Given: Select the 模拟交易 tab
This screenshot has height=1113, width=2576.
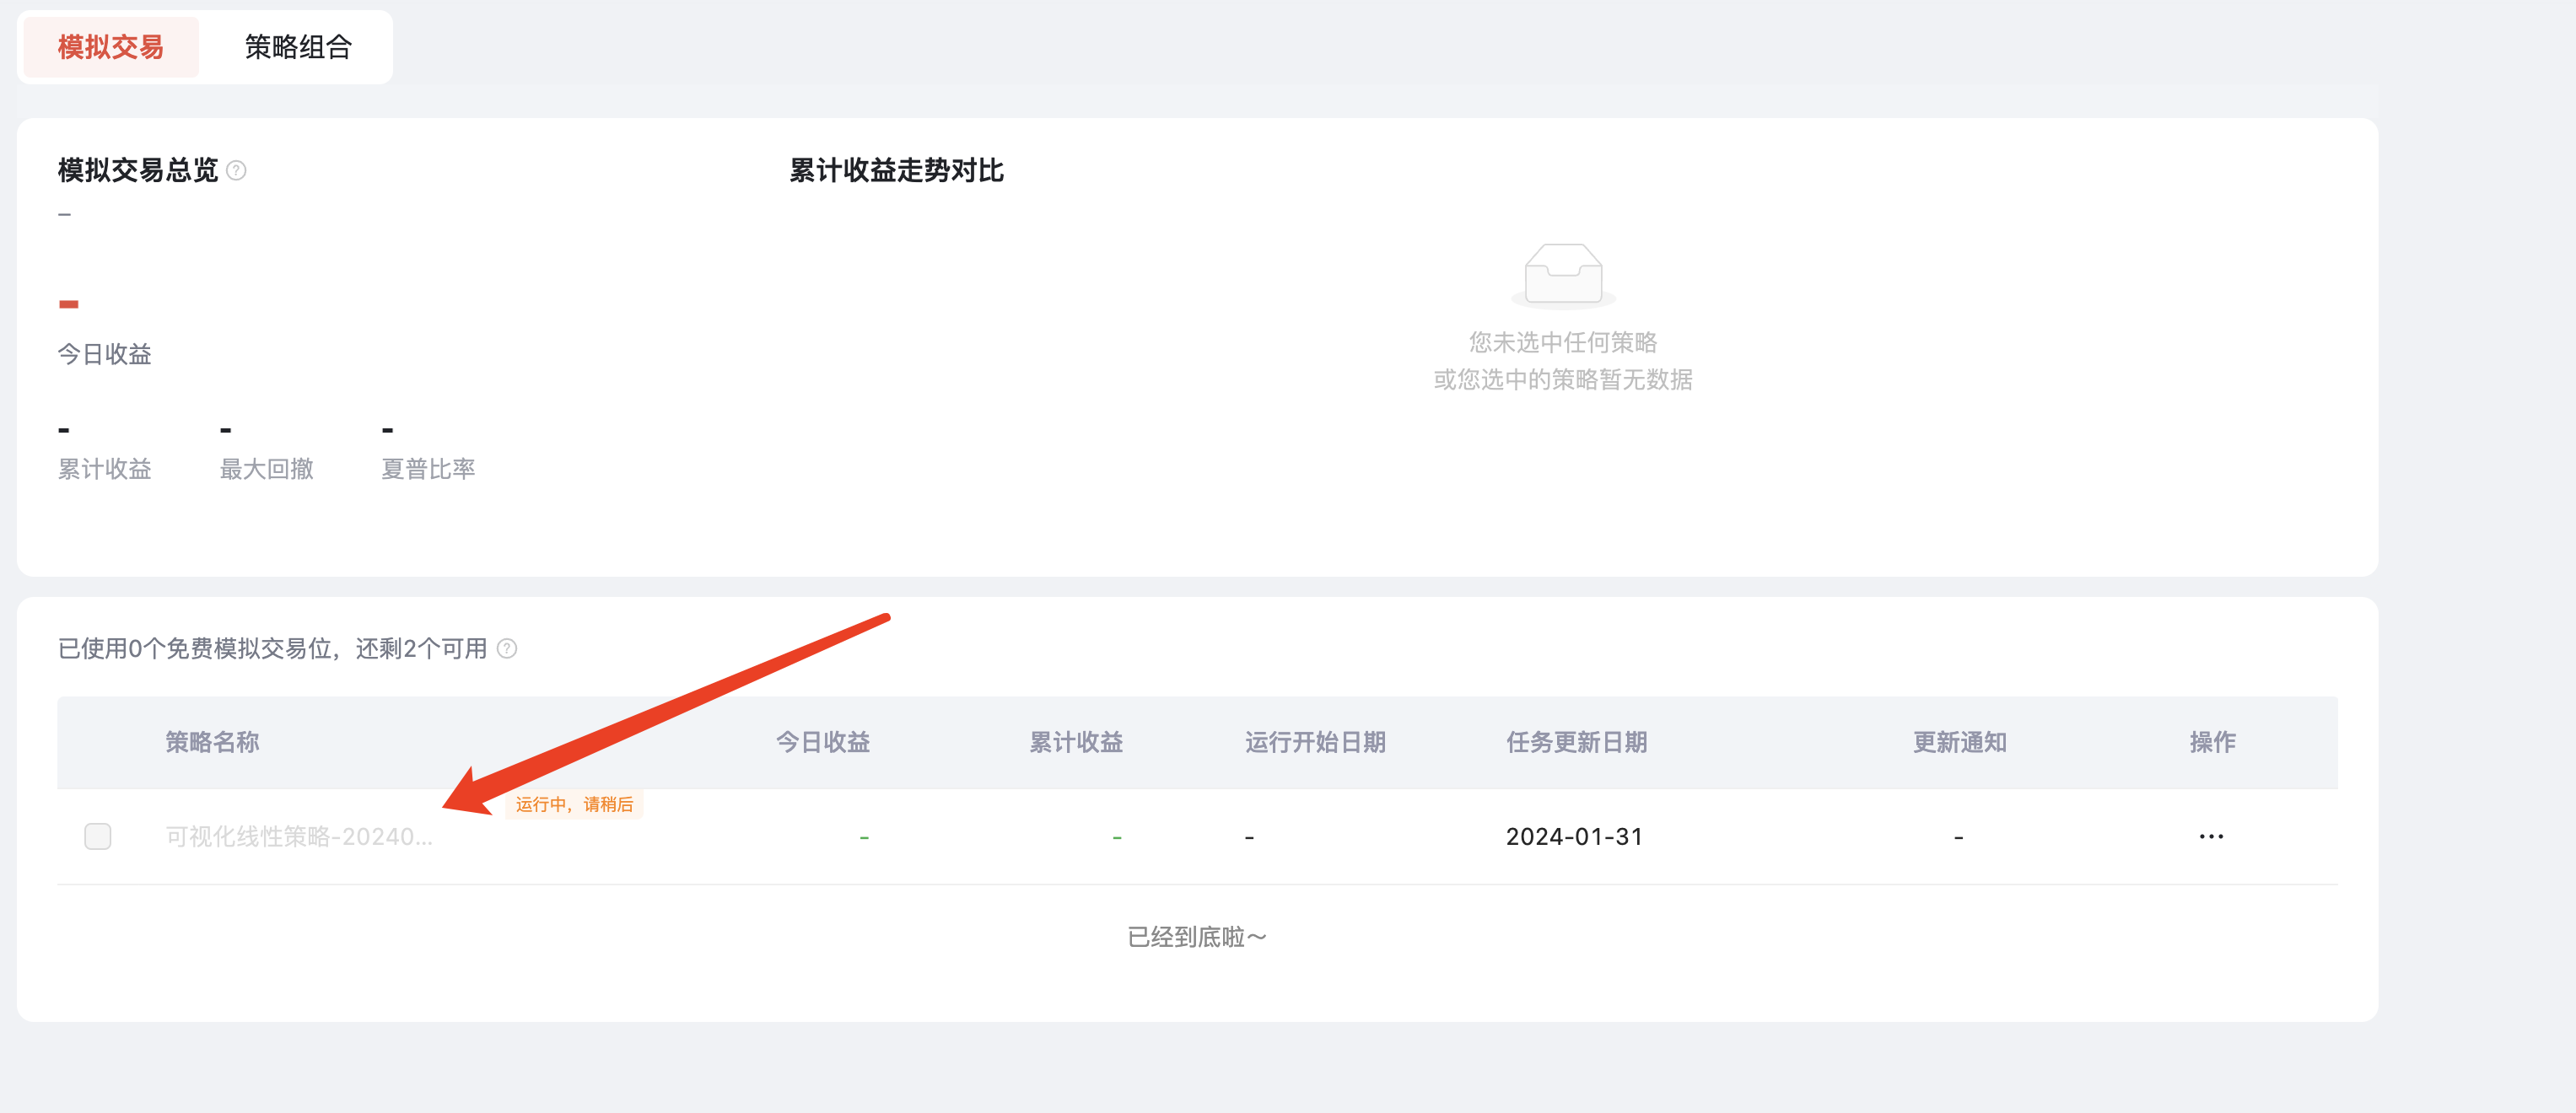Looking at the screenshot, I should 110,47.
